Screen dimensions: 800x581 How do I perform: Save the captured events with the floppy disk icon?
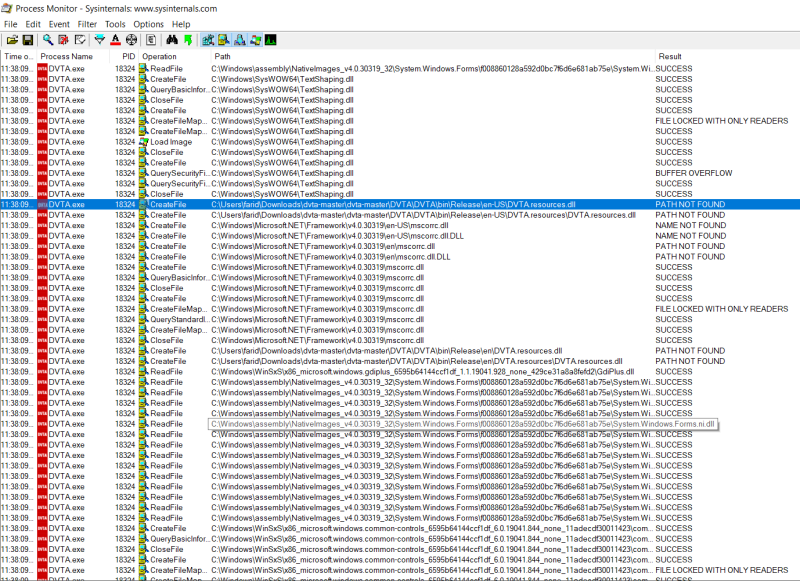click(28, 40)
